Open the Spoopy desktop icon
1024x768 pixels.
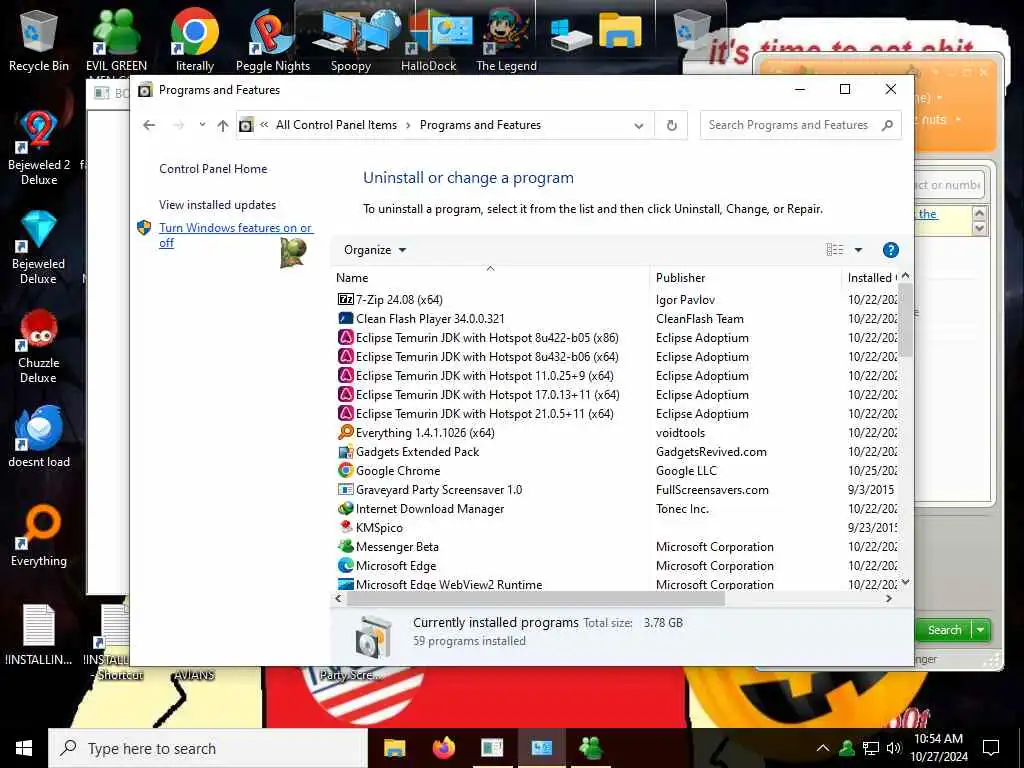click(351, 39)
